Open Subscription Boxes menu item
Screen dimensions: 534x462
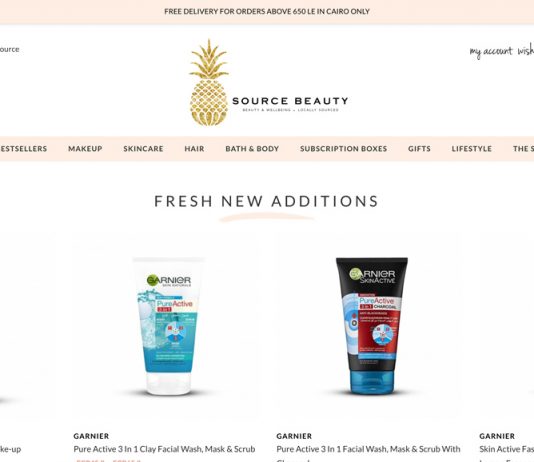pos(344,149)
